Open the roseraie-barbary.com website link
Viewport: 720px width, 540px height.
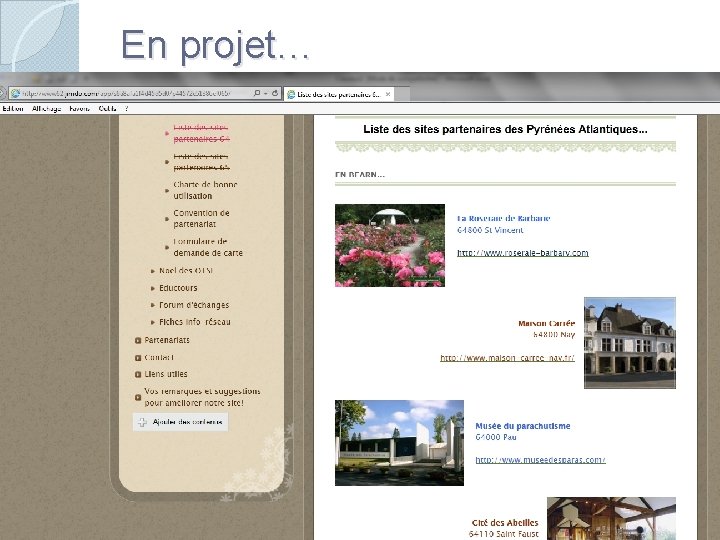pos(523,253)
